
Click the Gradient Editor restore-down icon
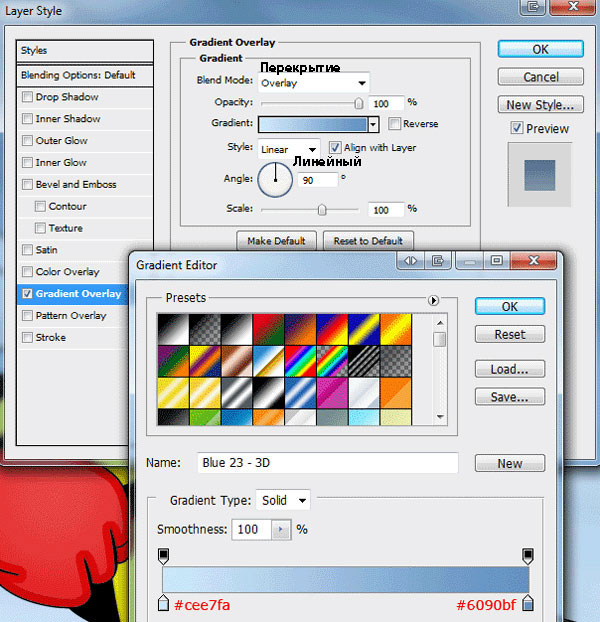[496, 261]
